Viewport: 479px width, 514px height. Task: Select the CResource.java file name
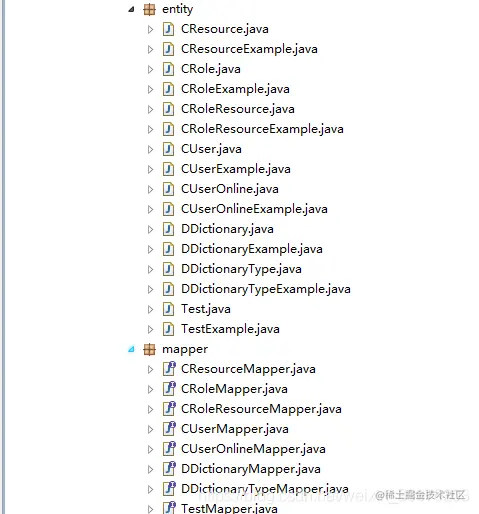coord(225,29)
